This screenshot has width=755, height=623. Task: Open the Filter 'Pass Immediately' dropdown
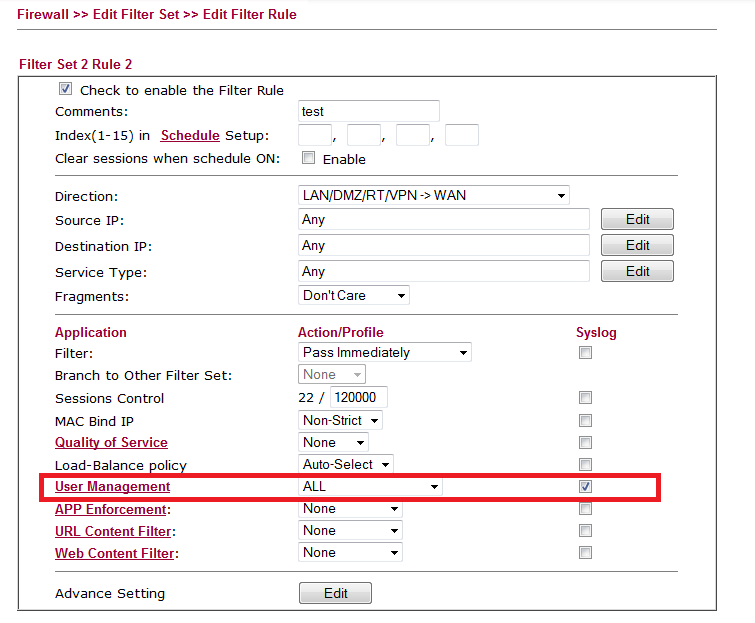[385, 352]
